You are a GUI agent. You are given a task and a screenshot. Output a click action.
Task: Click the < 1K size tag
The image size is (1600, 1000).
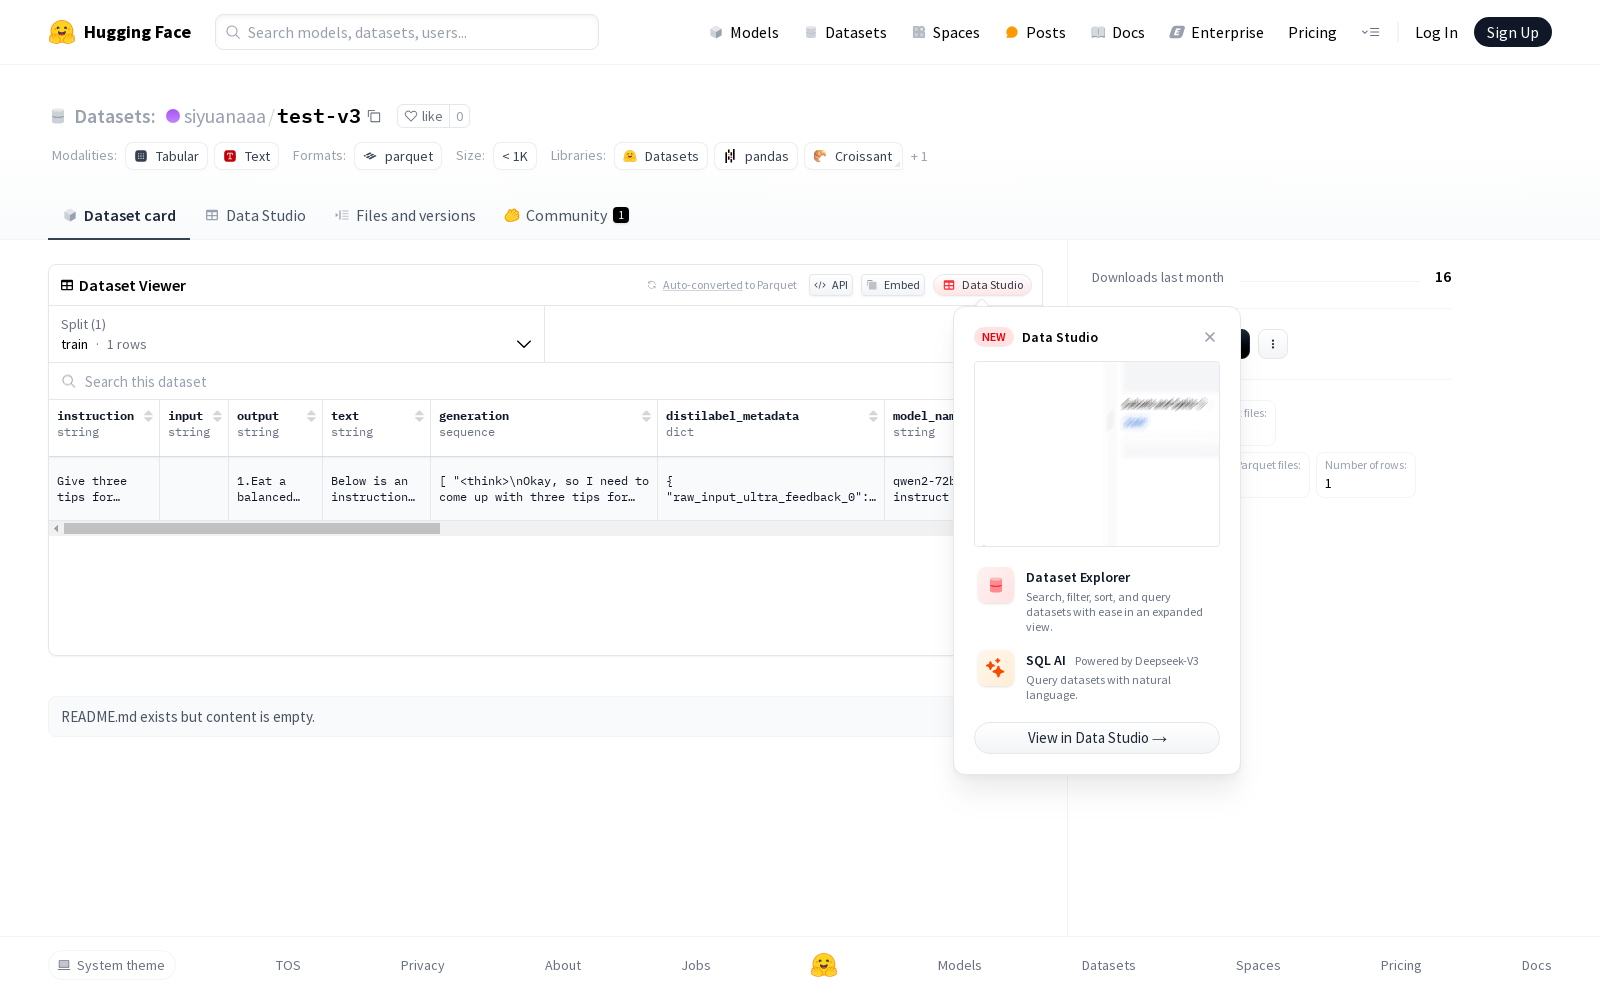tap(515, 156)
